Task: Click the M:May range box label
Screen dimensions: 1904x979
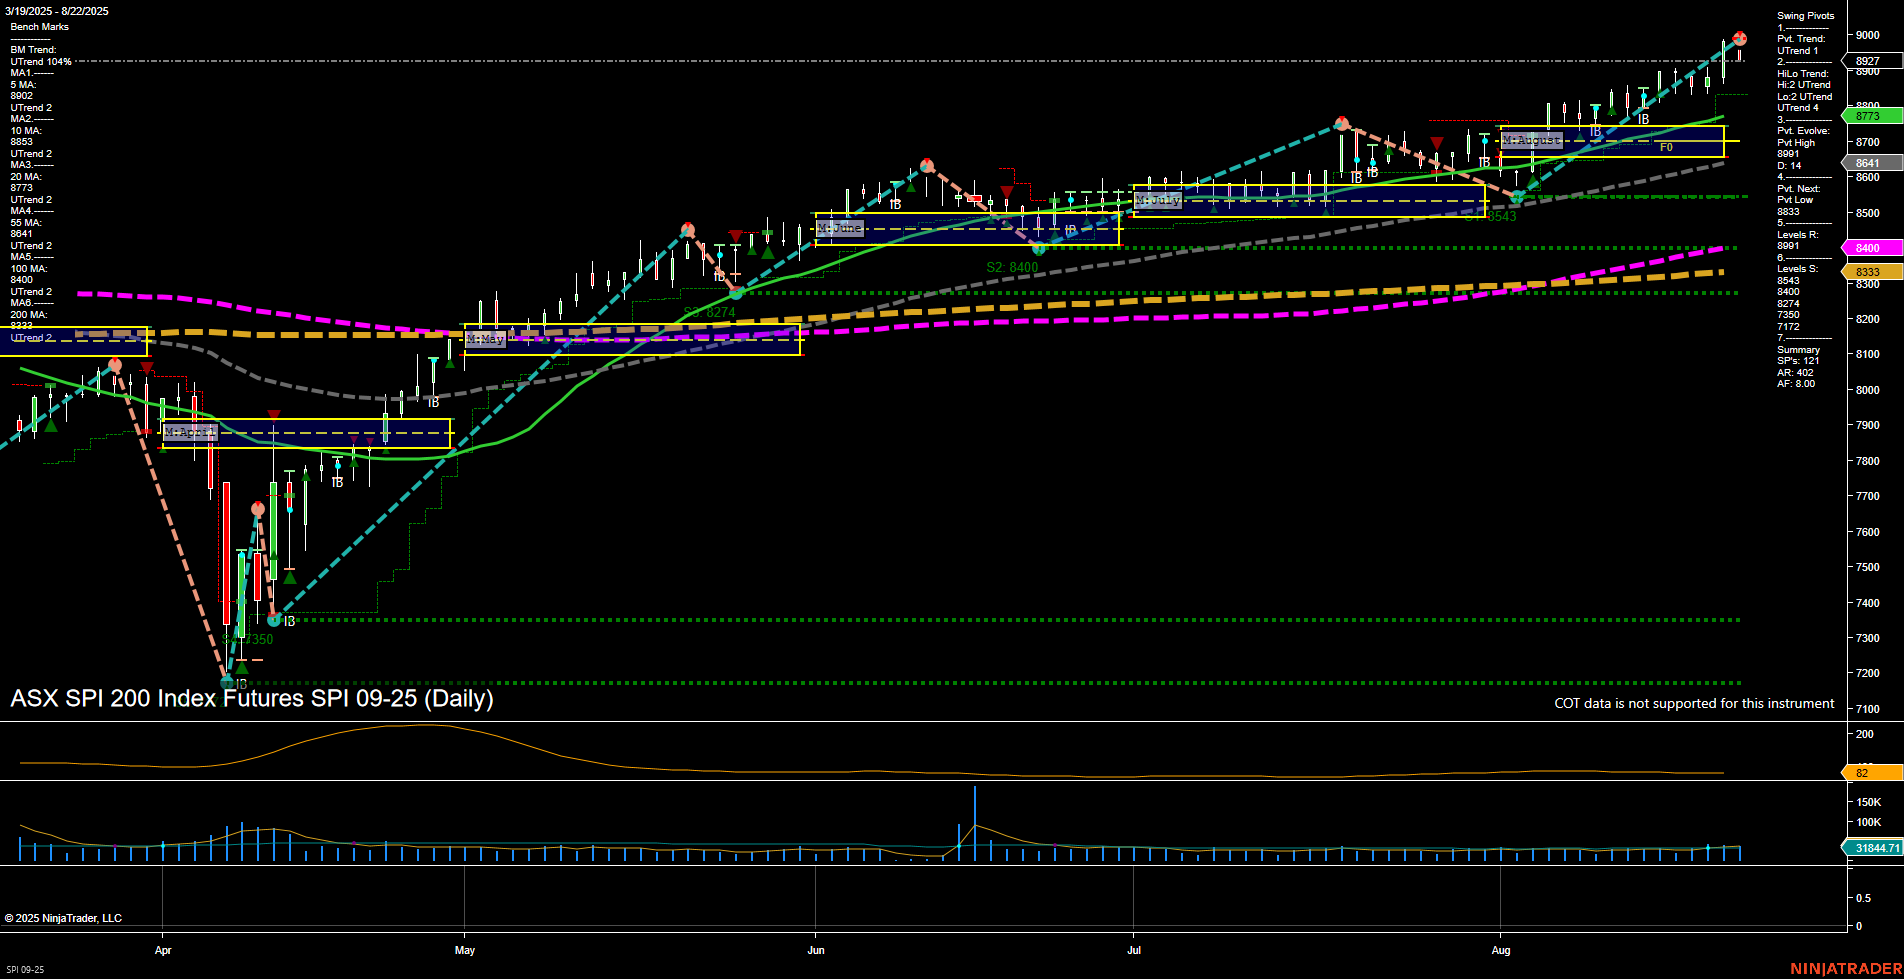Action: pos(487,339)
